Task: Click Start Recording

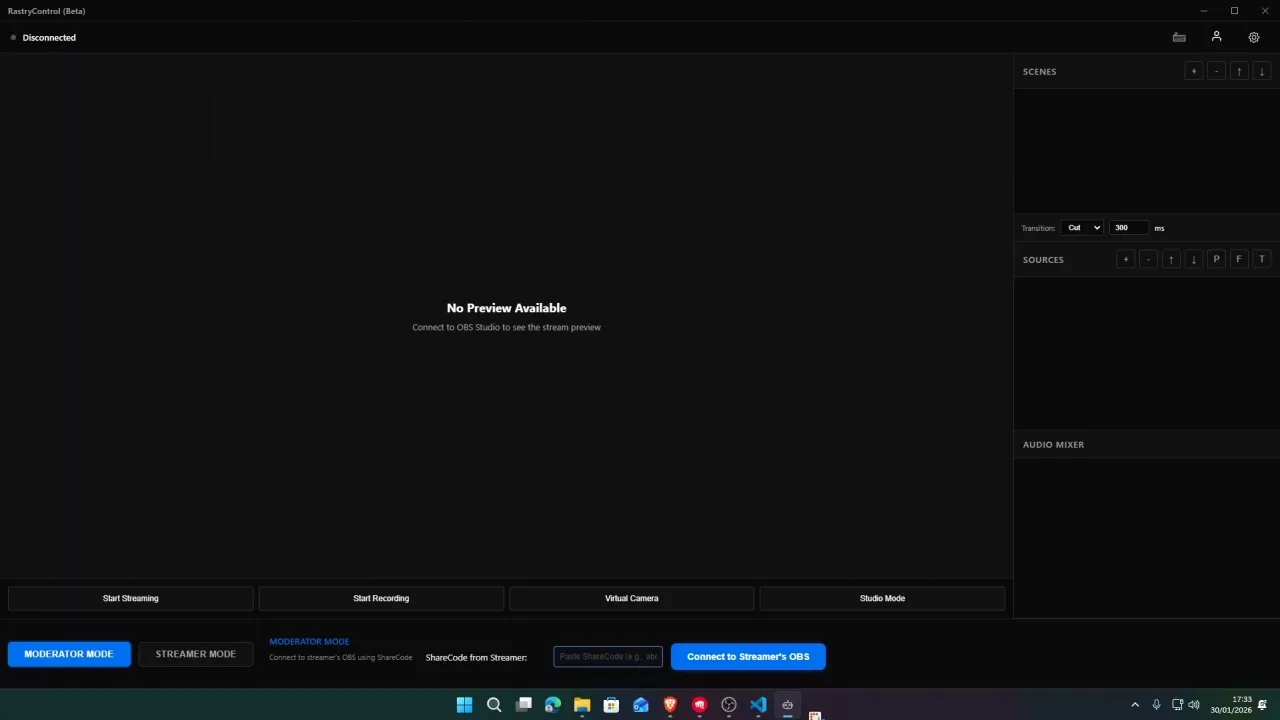Action: pyautogui.click(x=381, y=598)
